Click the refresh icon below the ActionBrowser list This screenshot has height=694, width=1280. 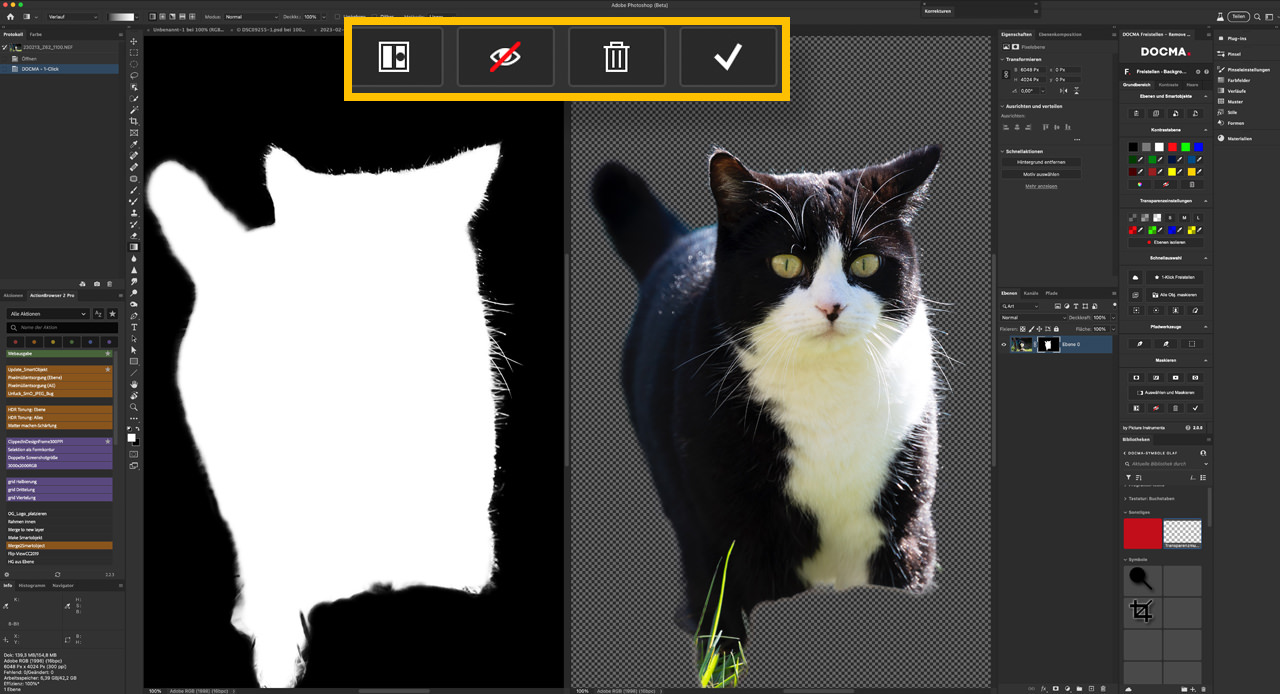pos(57,574)
